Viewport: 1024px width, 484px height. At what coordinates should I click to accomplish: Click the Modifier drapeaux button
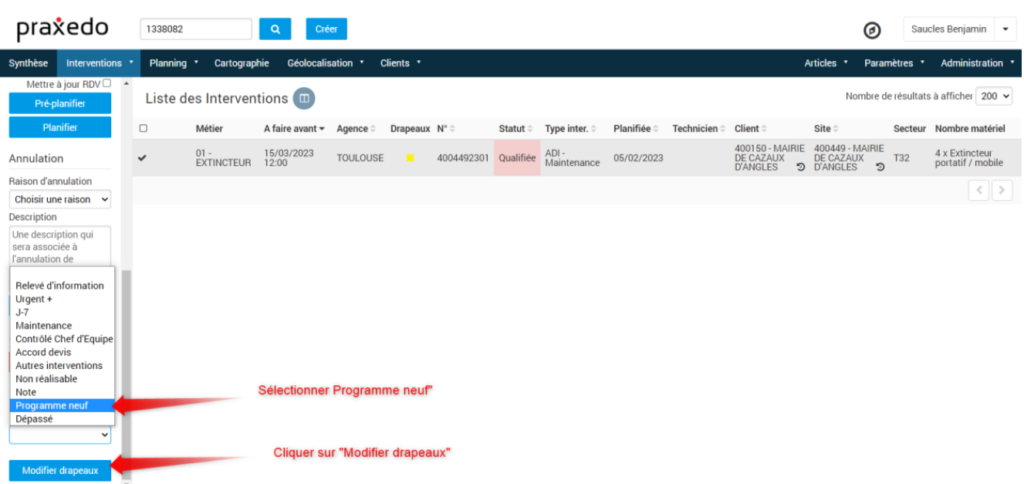click(x=60, y=471)
